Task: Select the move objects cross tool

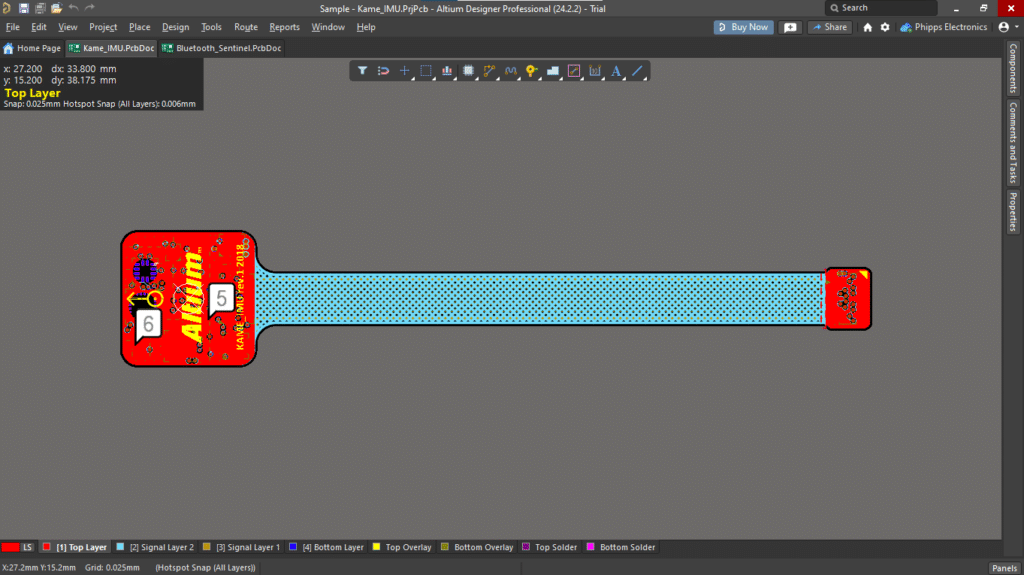Action: [405, 71]
